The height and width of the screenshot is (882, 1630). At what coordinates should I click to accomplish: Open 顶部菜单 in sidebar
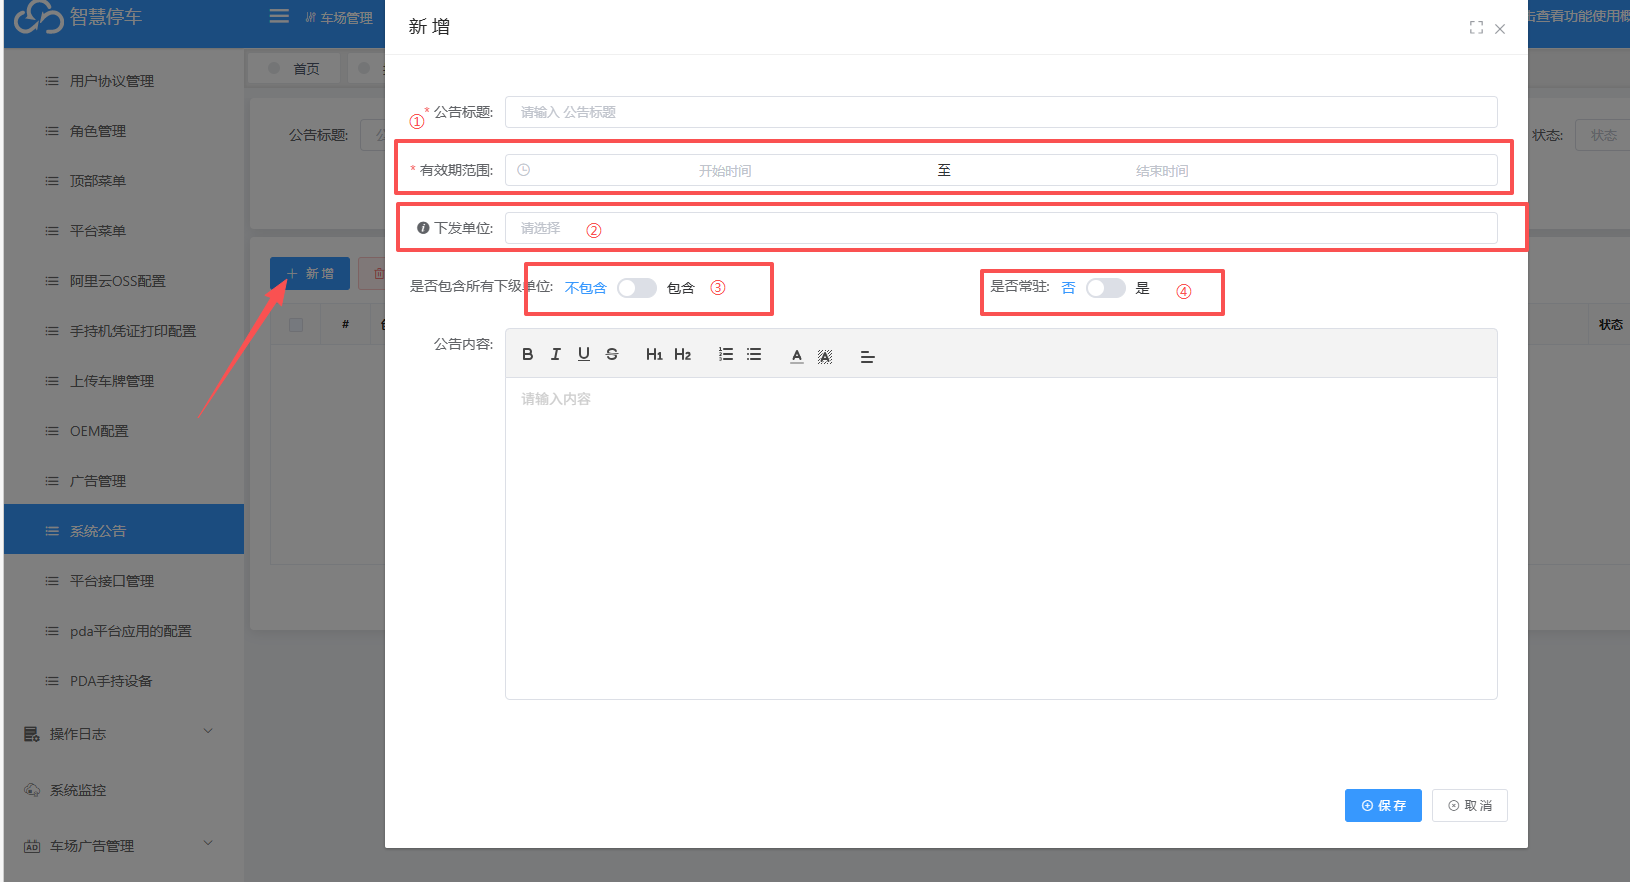click(x=124, y=181)
